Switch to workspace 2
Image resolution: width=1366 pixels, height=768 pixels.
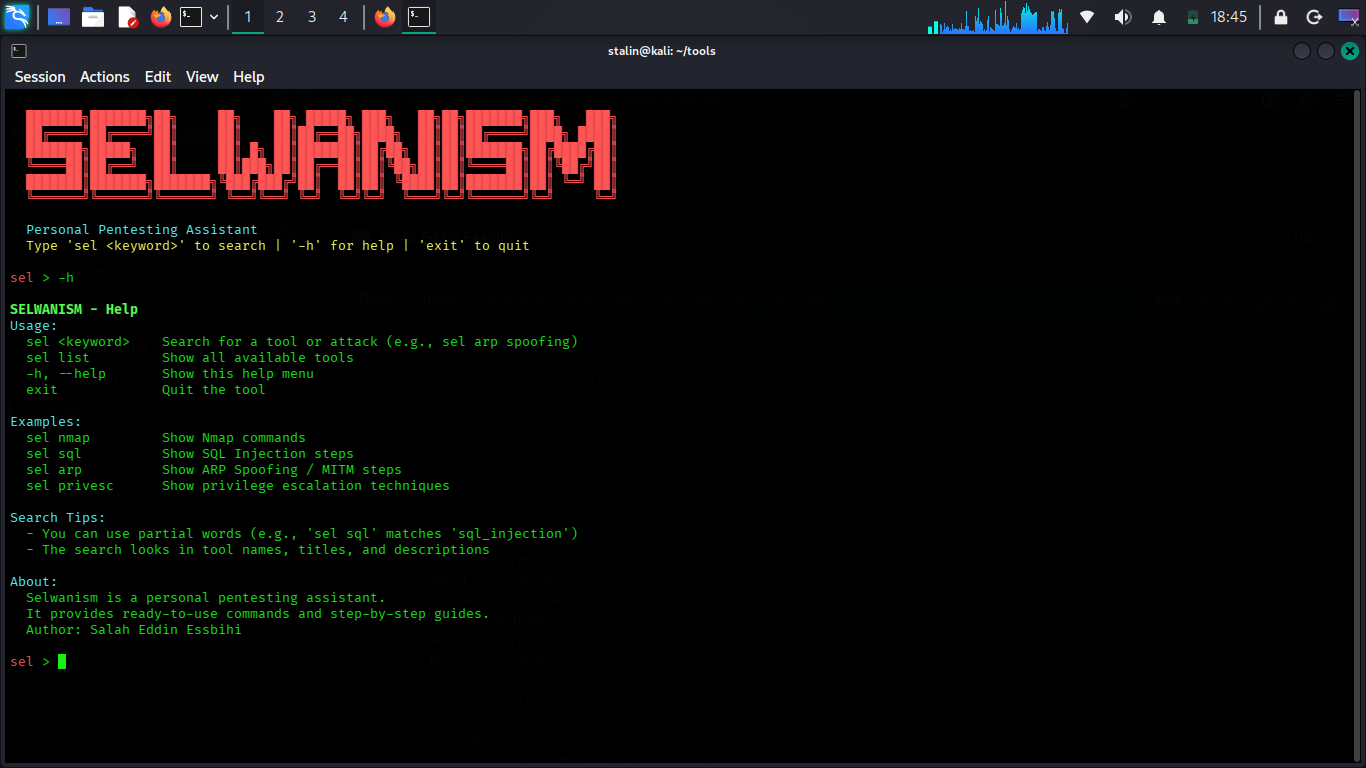tap(280, 17)
